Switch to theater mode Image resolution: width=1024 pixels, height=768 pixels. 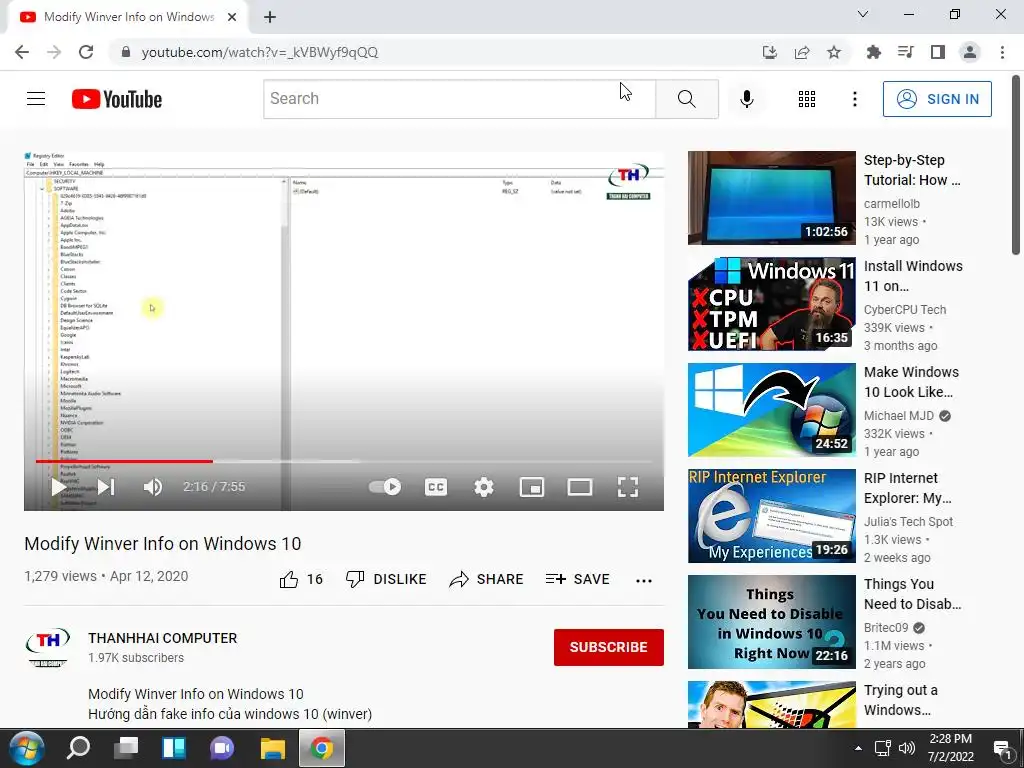click(579, 487)
